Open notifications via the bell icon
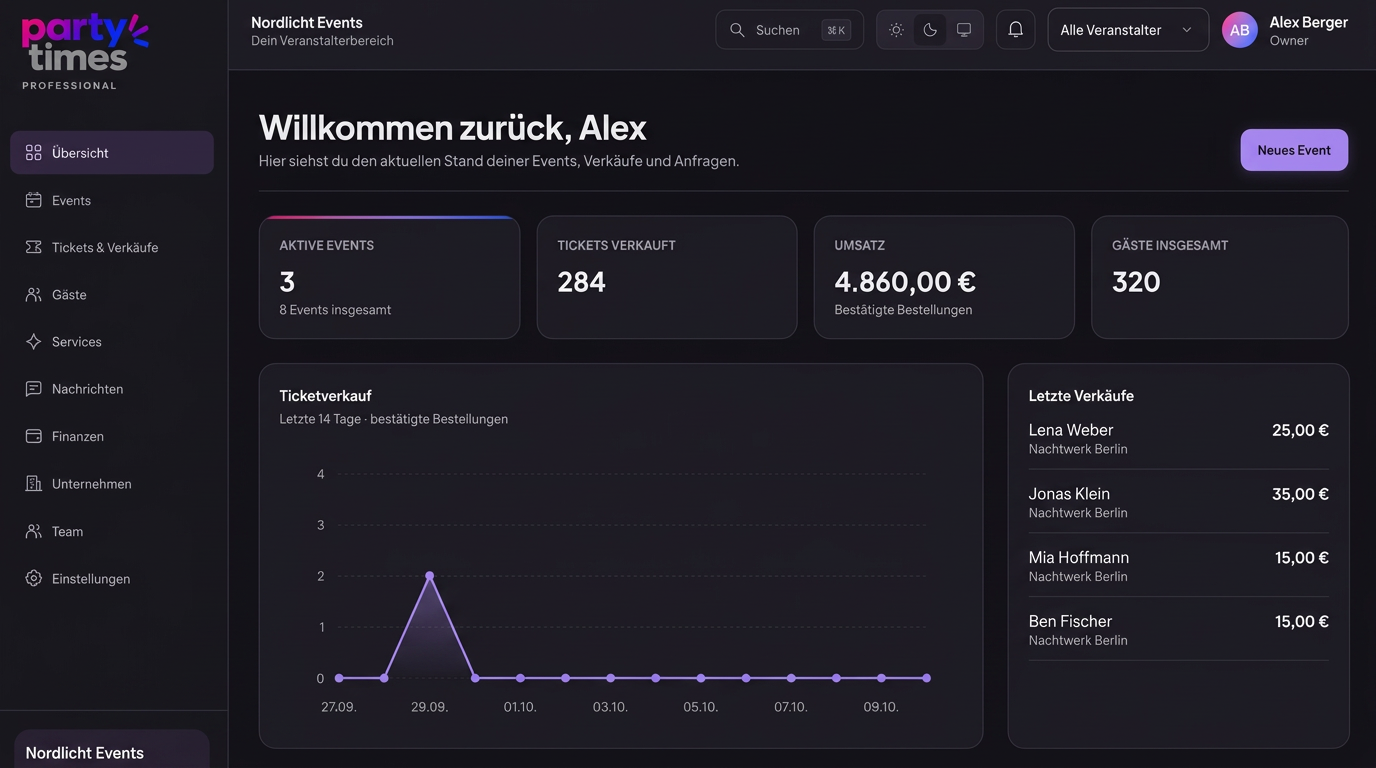This screenshot has height=768, width=1376. pos(1015,30)
